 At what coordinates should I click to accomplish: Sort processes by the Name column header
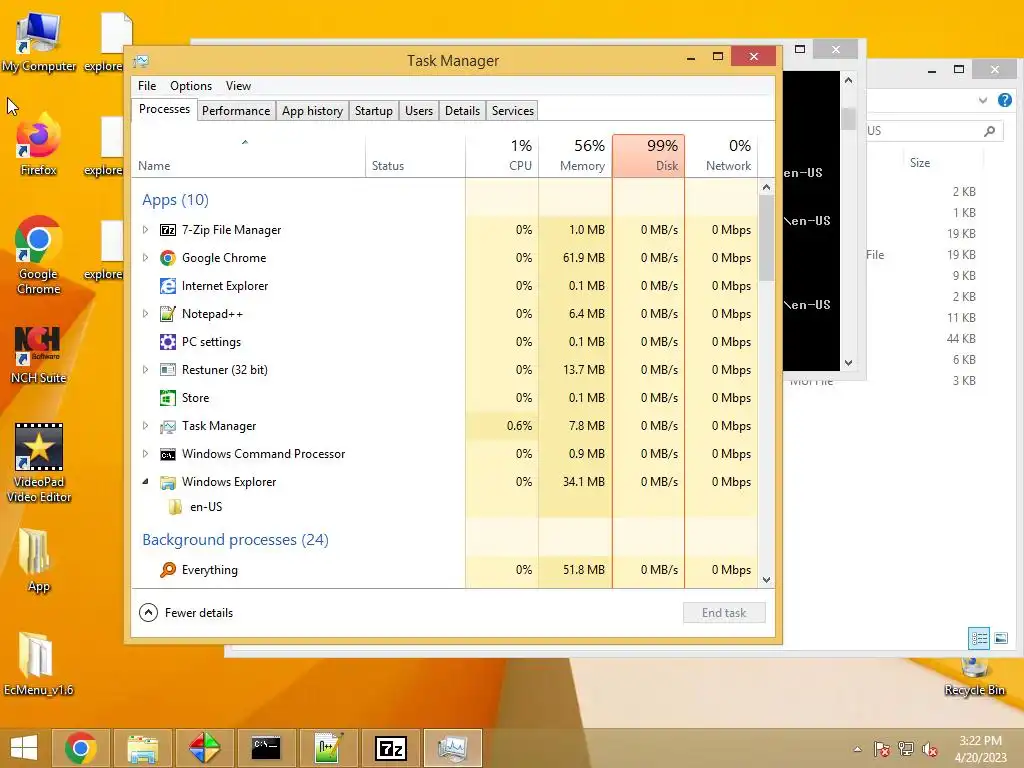tap(249, 155)
